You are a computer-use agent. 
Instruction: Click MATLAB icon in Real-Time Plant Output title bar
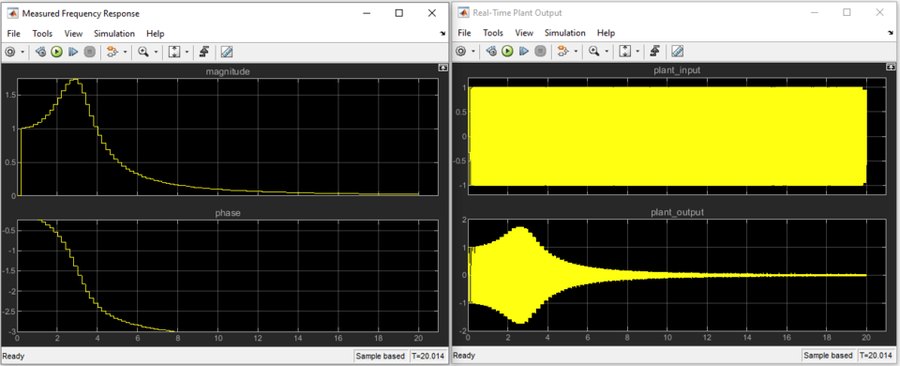462,13
